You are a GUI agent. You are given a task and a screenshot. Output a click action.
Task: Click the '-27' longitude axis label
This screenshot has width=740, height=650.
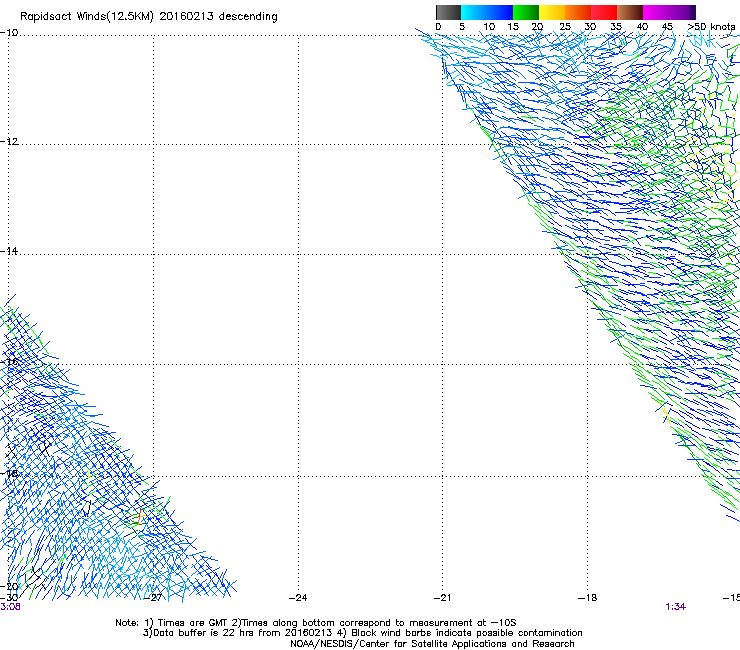153,598
